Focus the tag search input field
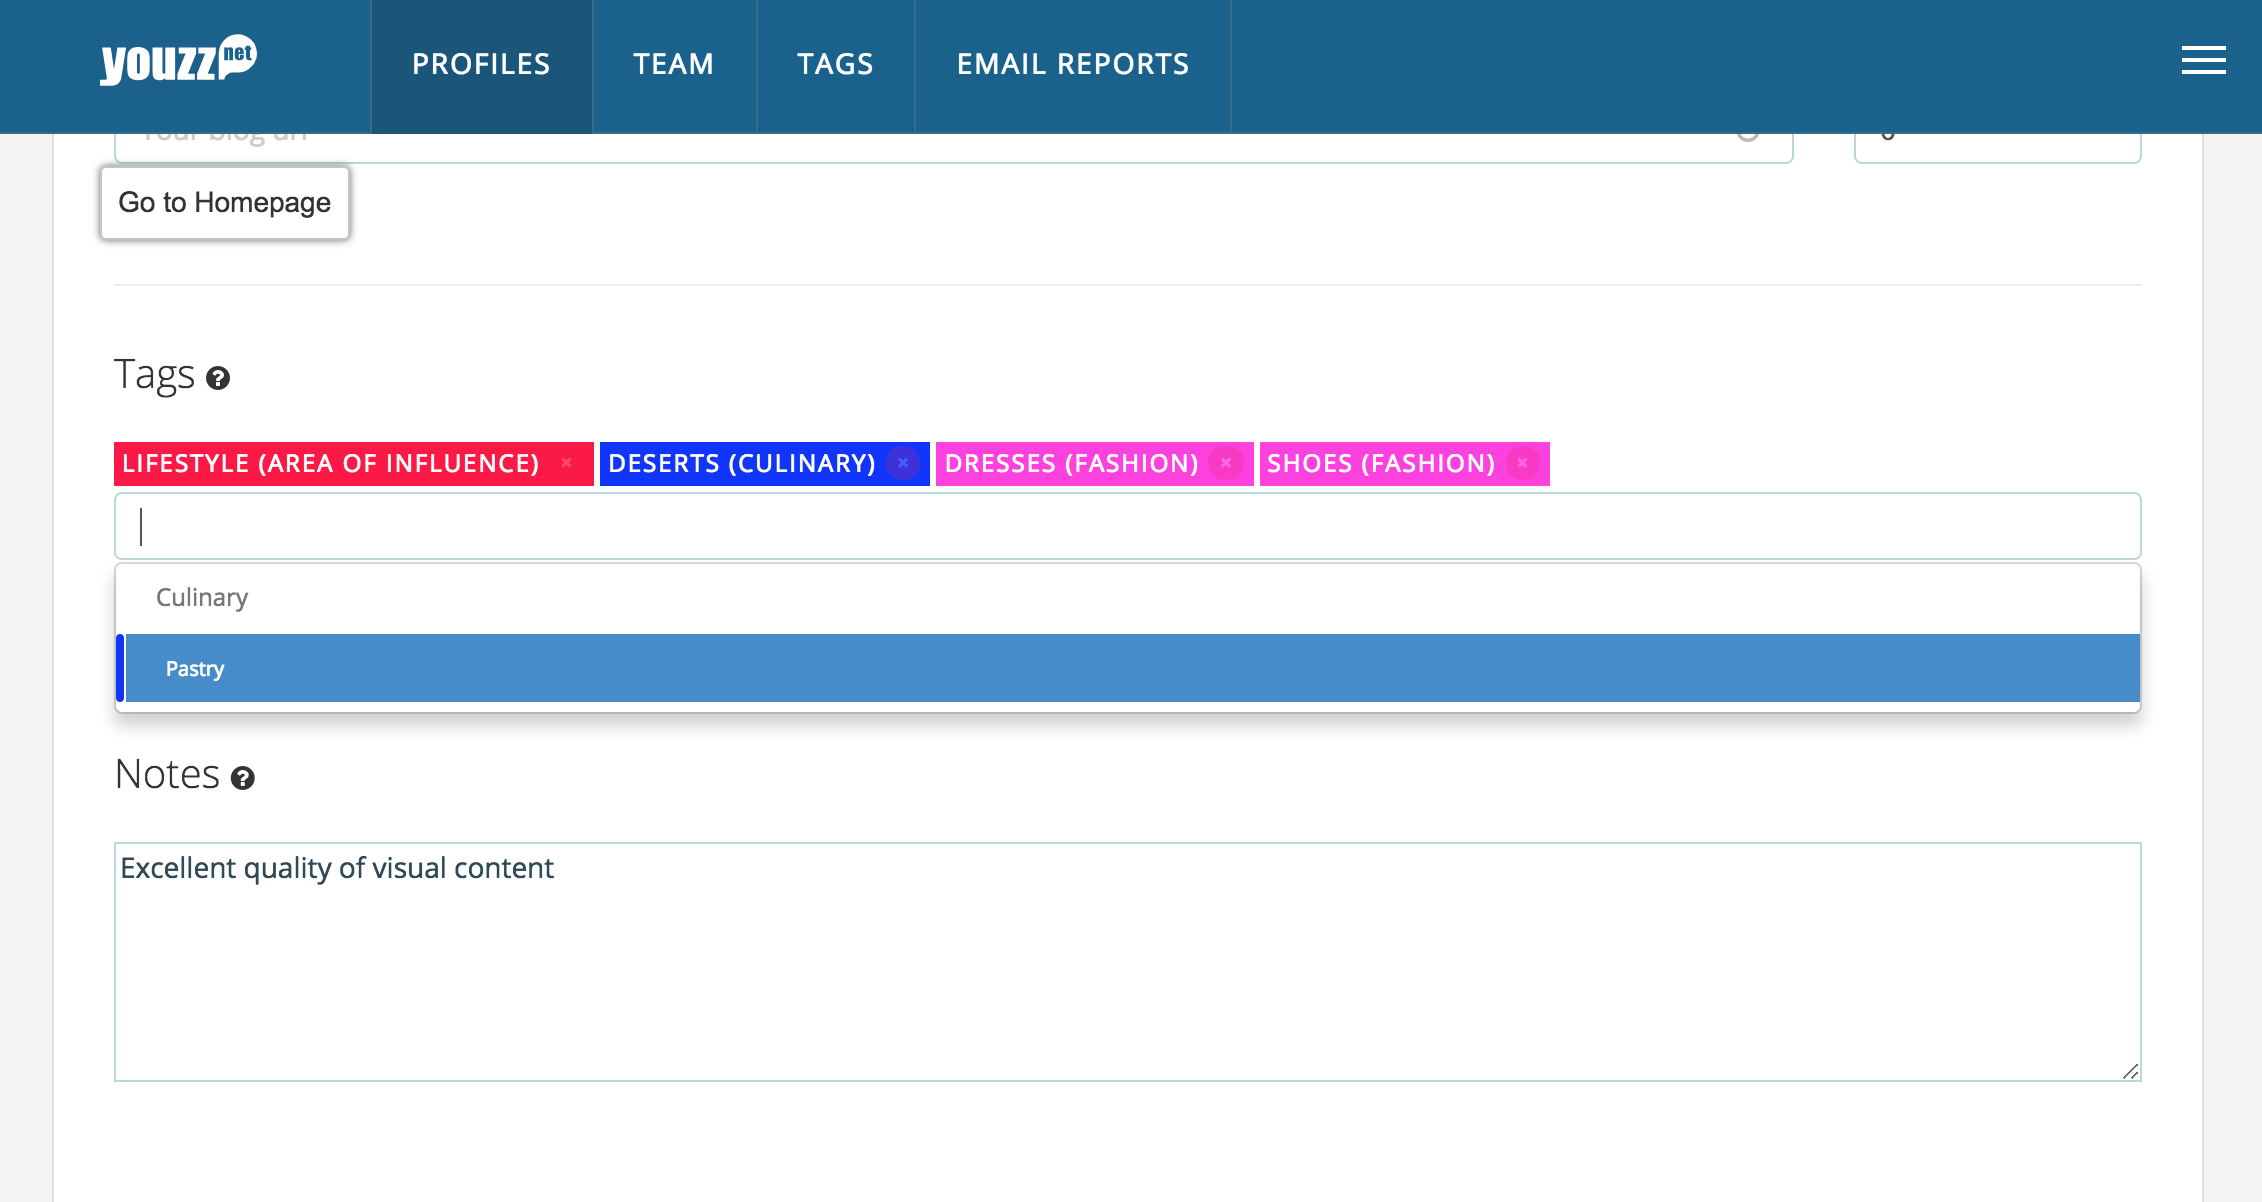Image resolution: width=2262 pixels, height=1202 pixels. click(x=1128, y=526)
